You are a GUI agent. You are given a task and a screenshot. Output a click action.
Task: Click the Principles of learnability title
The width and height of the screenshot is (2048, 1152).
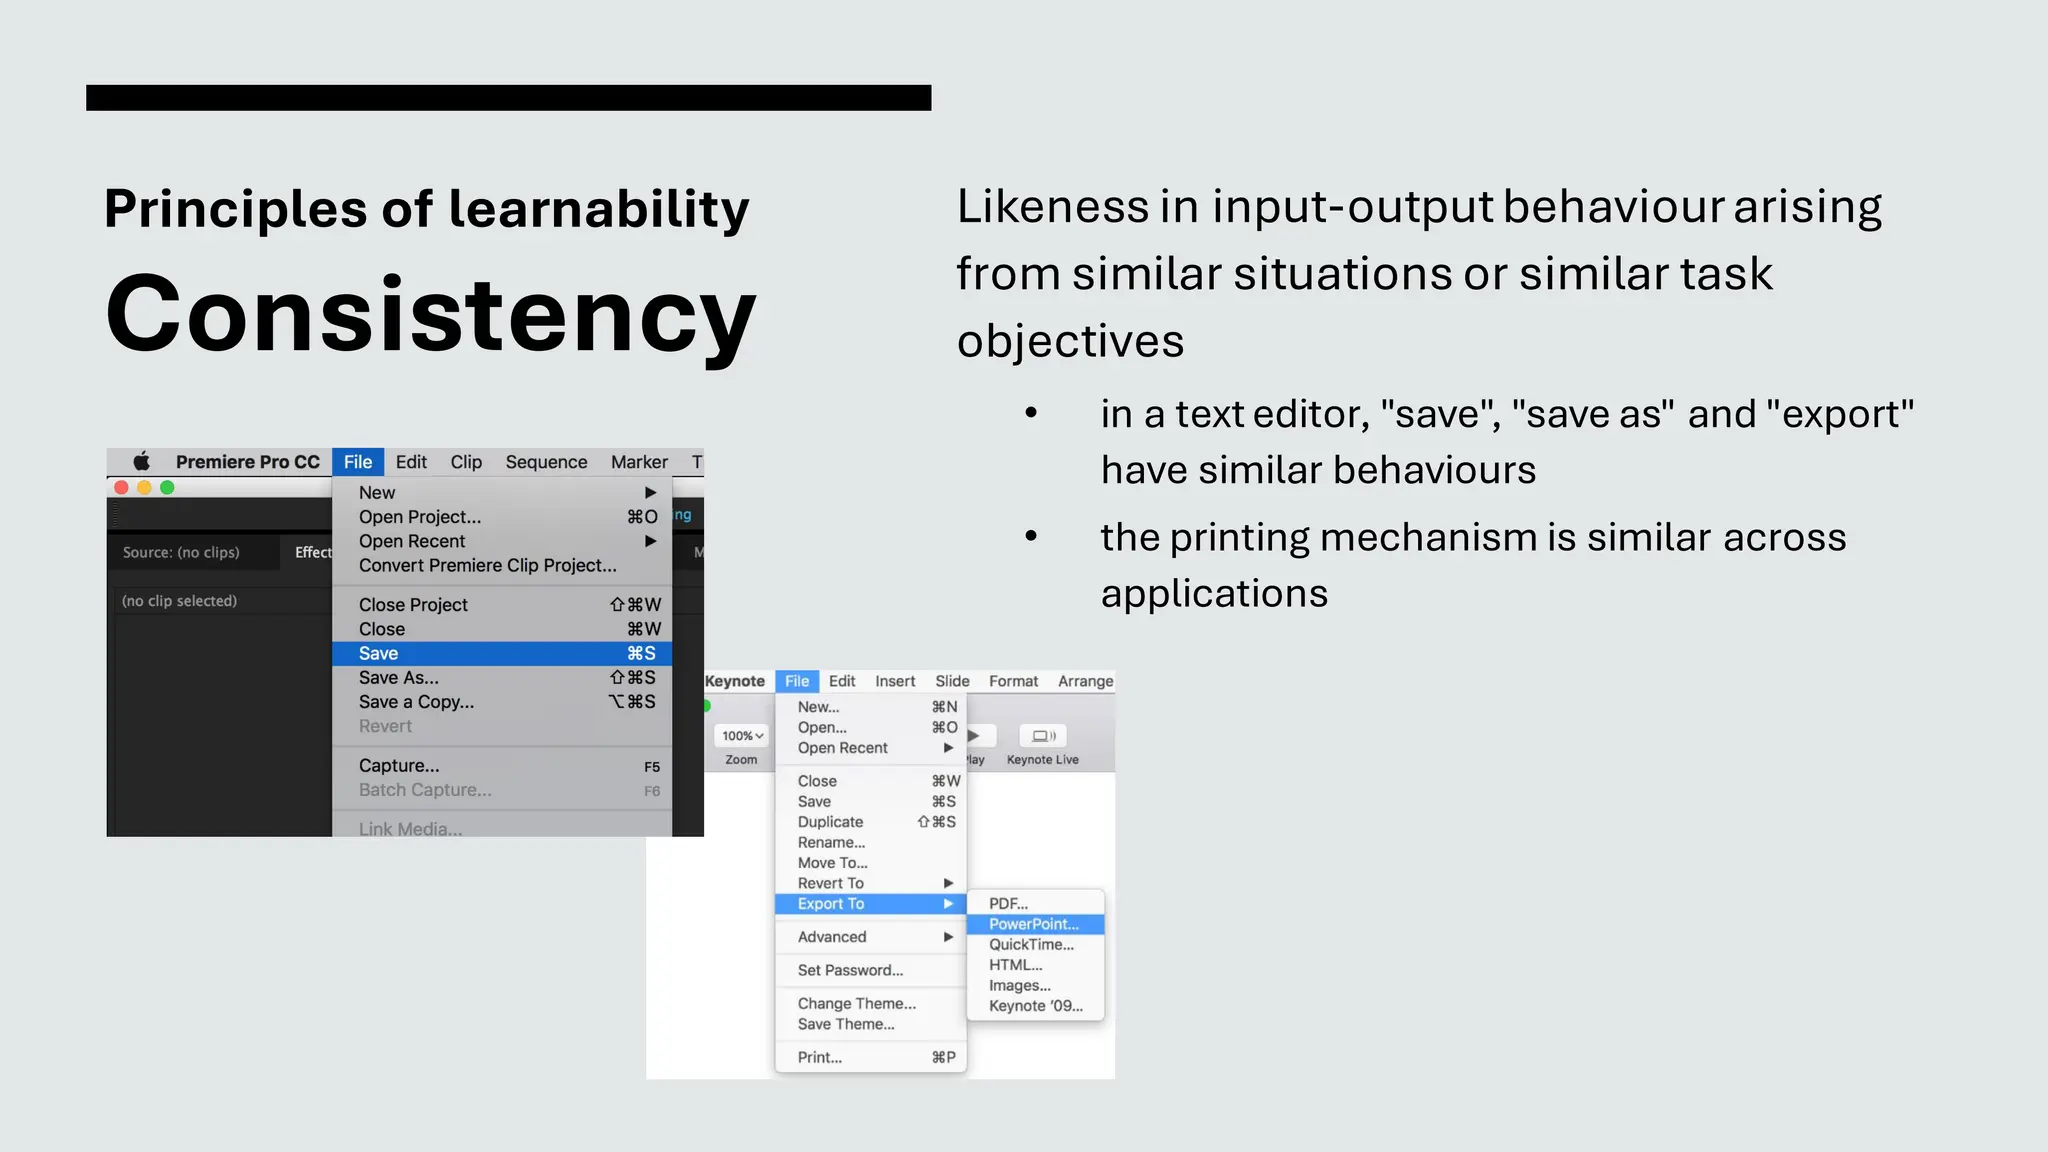(x=427, y=209)
